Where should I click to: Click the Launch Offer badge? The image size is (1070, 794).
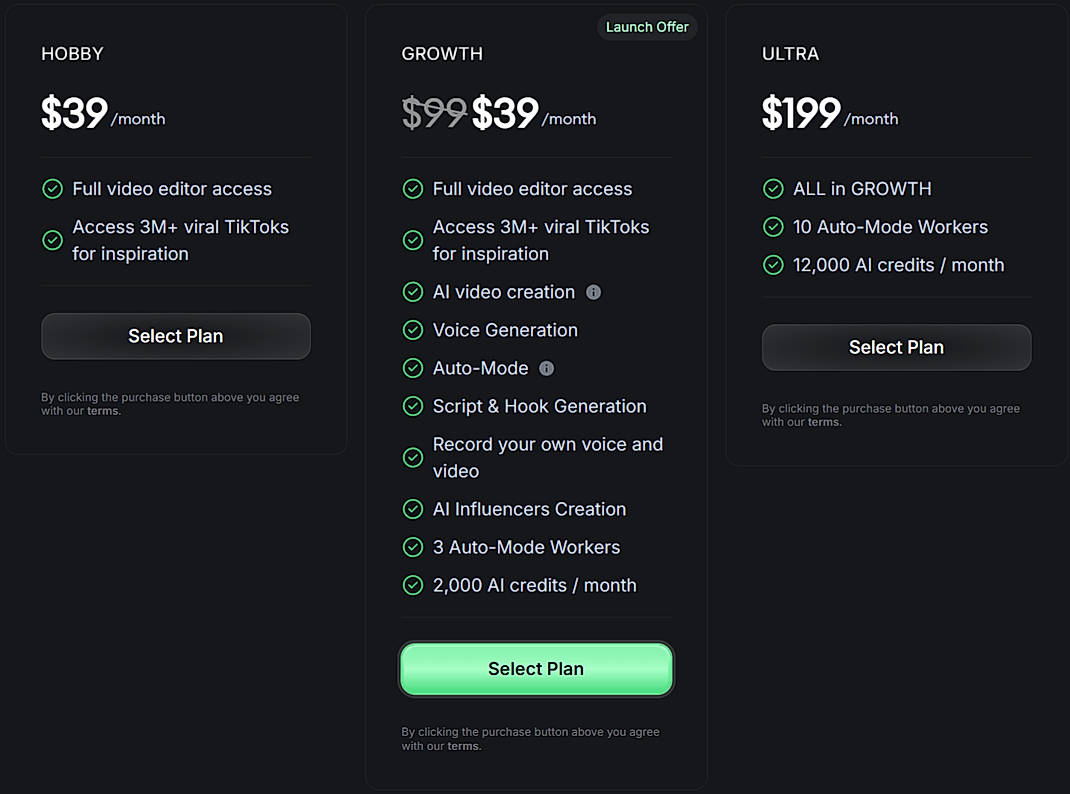point(647,27)
